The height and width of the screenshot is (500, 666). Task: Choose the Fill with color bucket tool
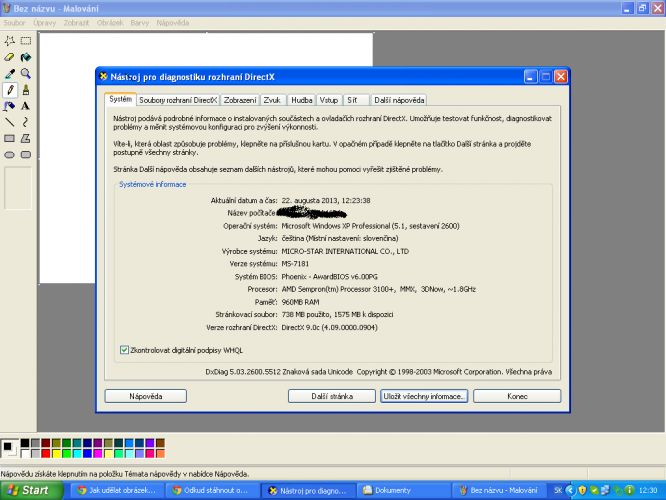[x=26, y=57]
